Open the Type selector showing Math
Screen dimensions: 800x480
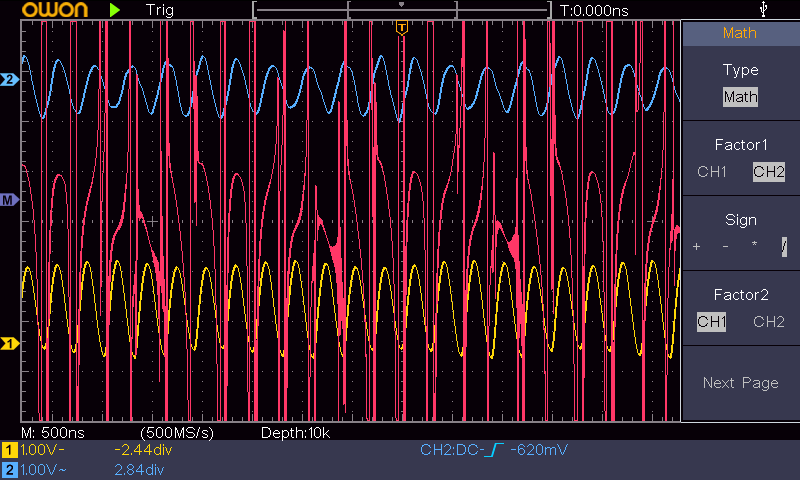[x=740, y=97]
